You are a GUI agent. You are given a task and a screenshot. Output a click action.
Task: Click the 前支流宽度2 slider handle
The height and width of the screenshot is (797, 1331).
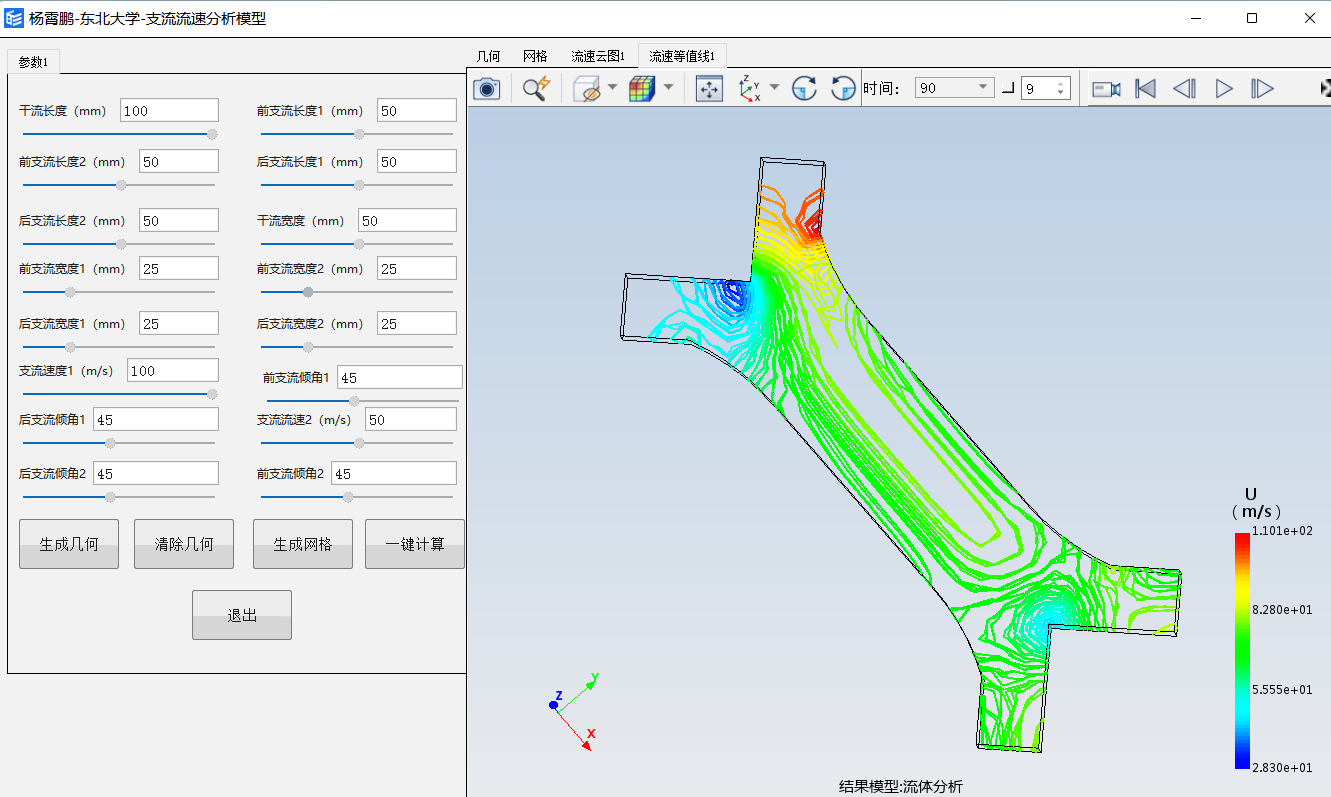pos(308,292)
